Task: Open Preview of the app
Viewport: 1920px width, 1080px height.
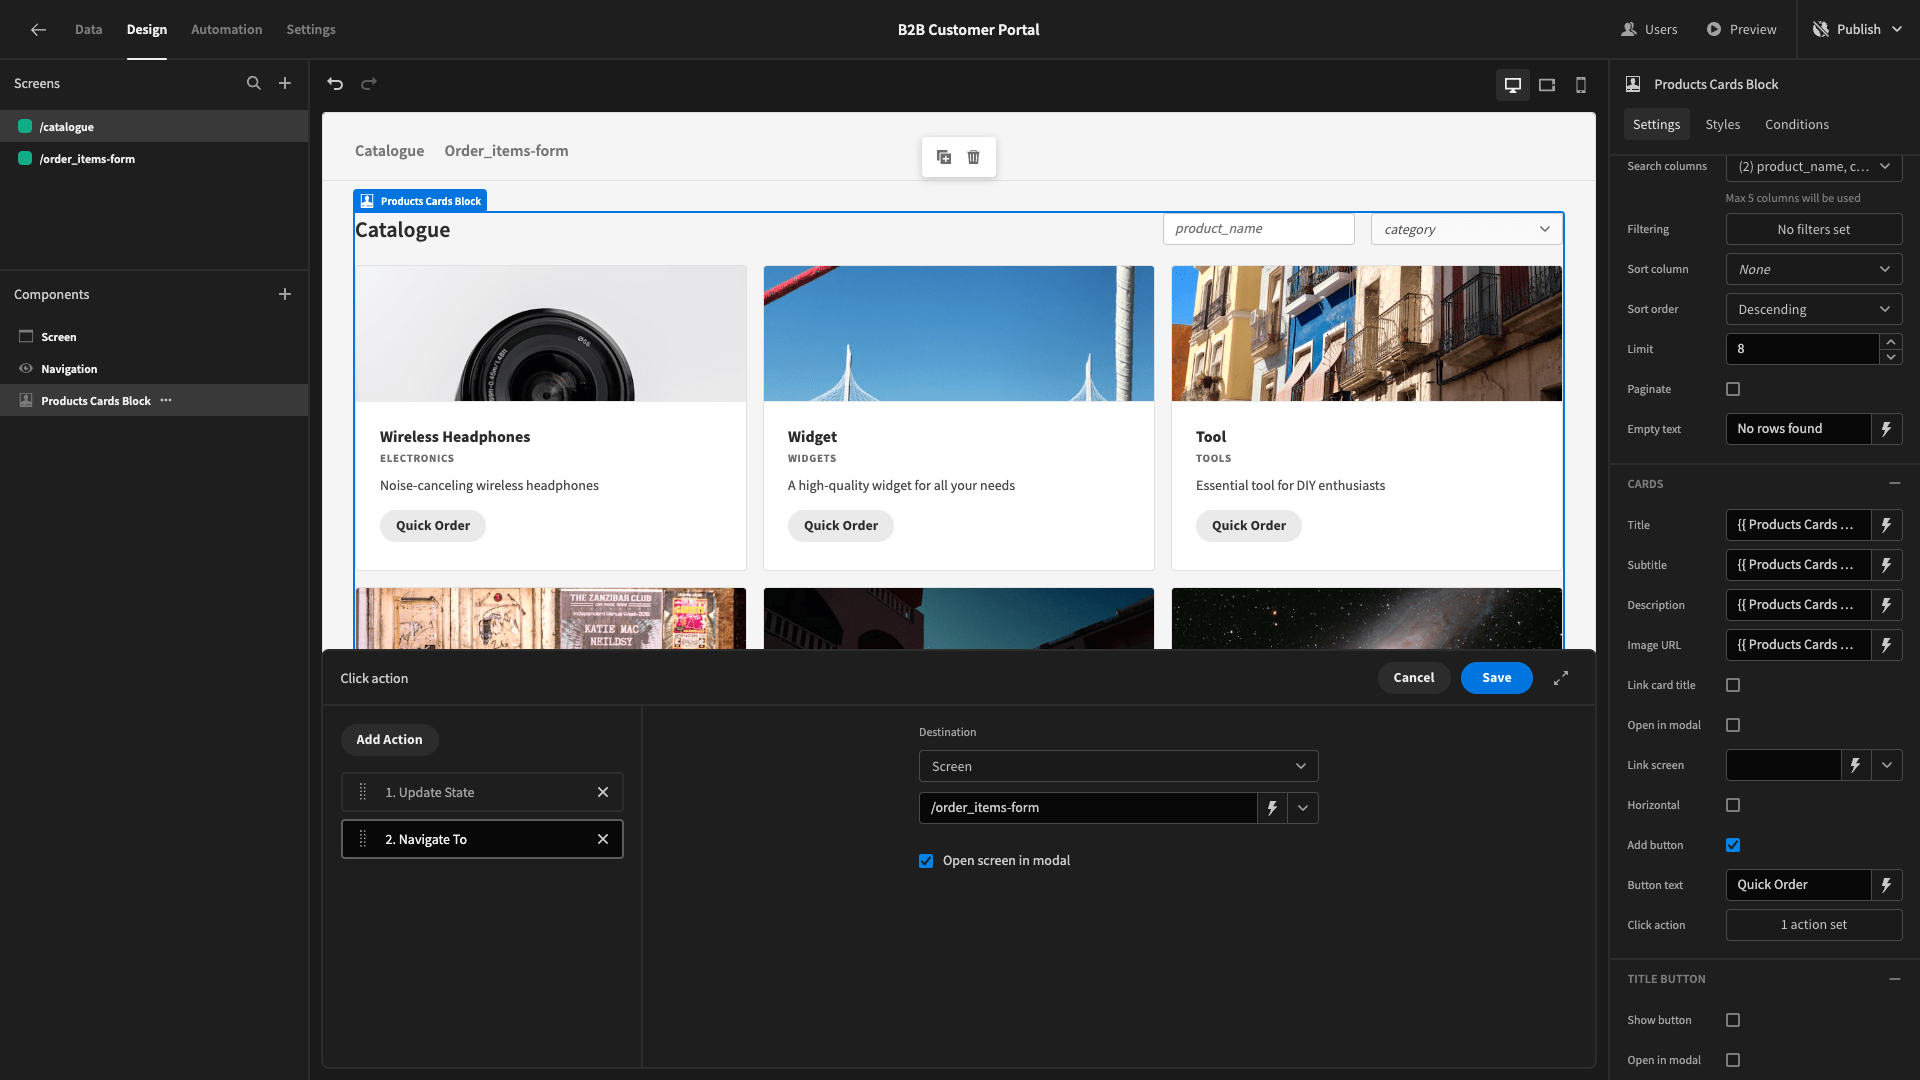Action: click(x=1741, y=30)
